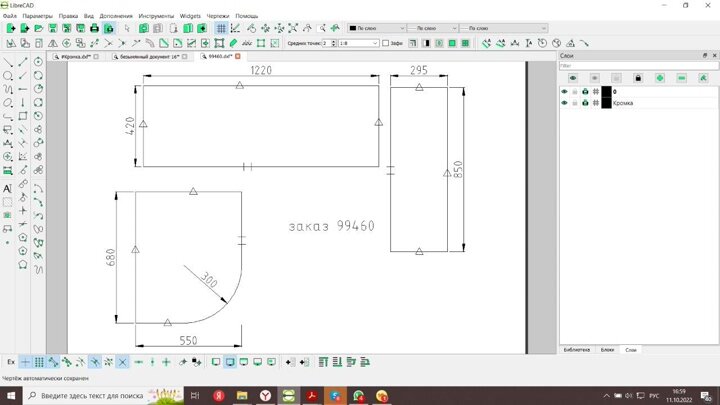Click the Print icon in toolbar
The image size is (720, 405).
coord(95,28)
